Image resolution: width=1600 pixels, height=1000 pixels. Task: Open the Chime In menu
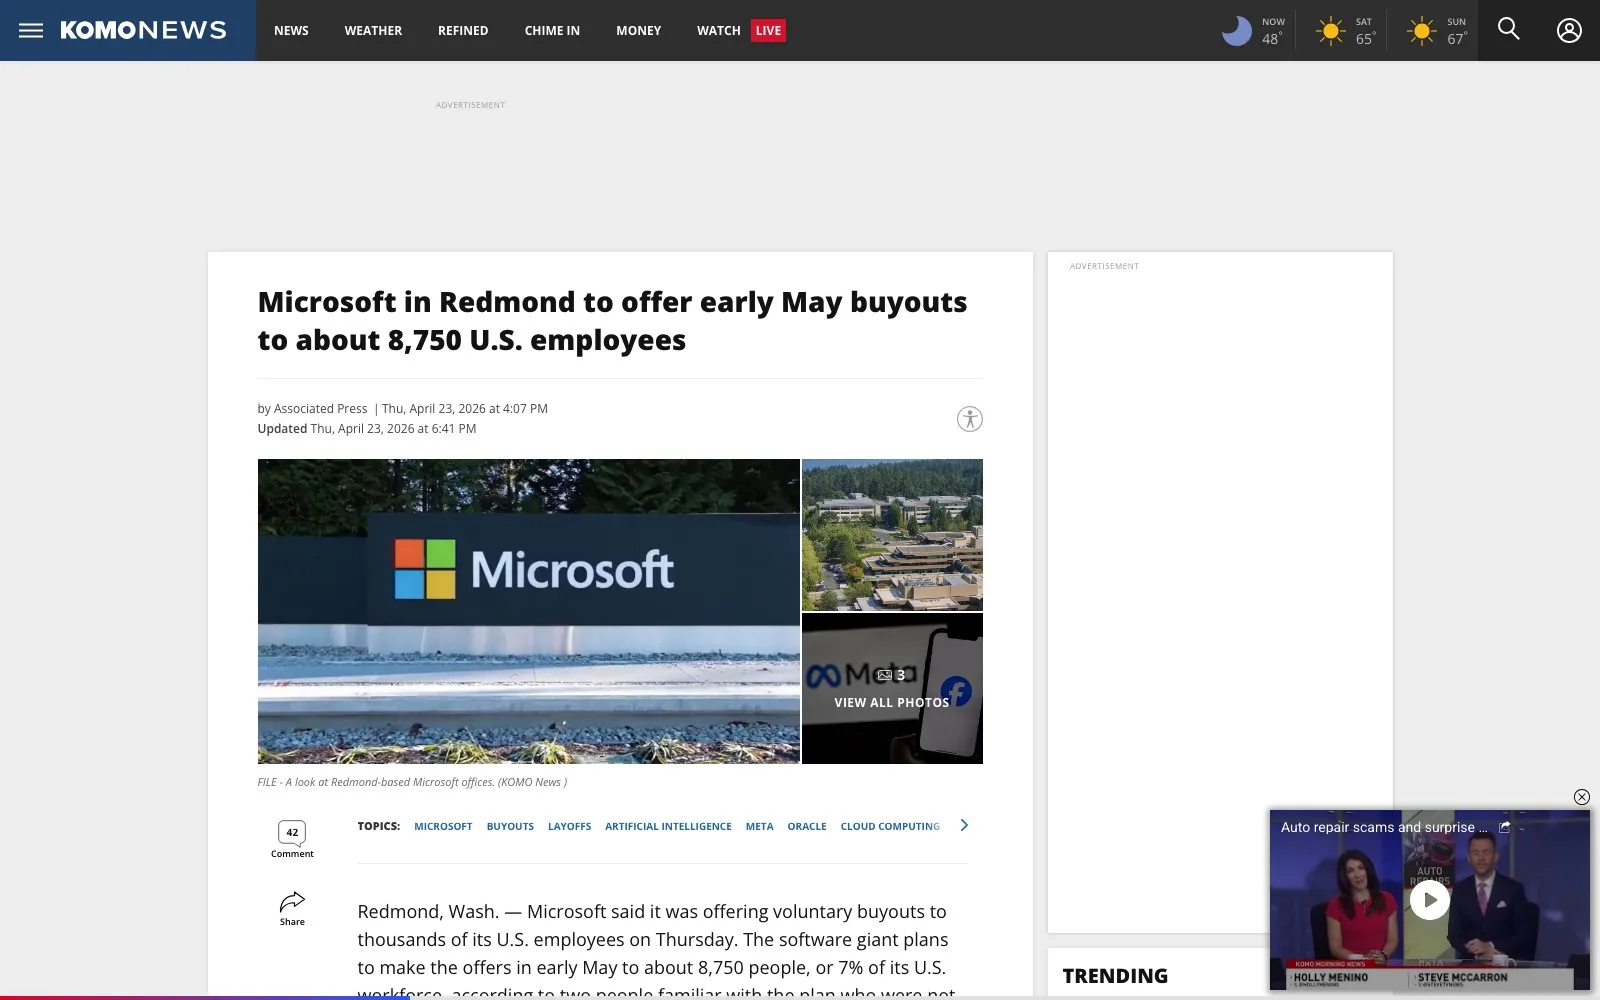(552, 31)
